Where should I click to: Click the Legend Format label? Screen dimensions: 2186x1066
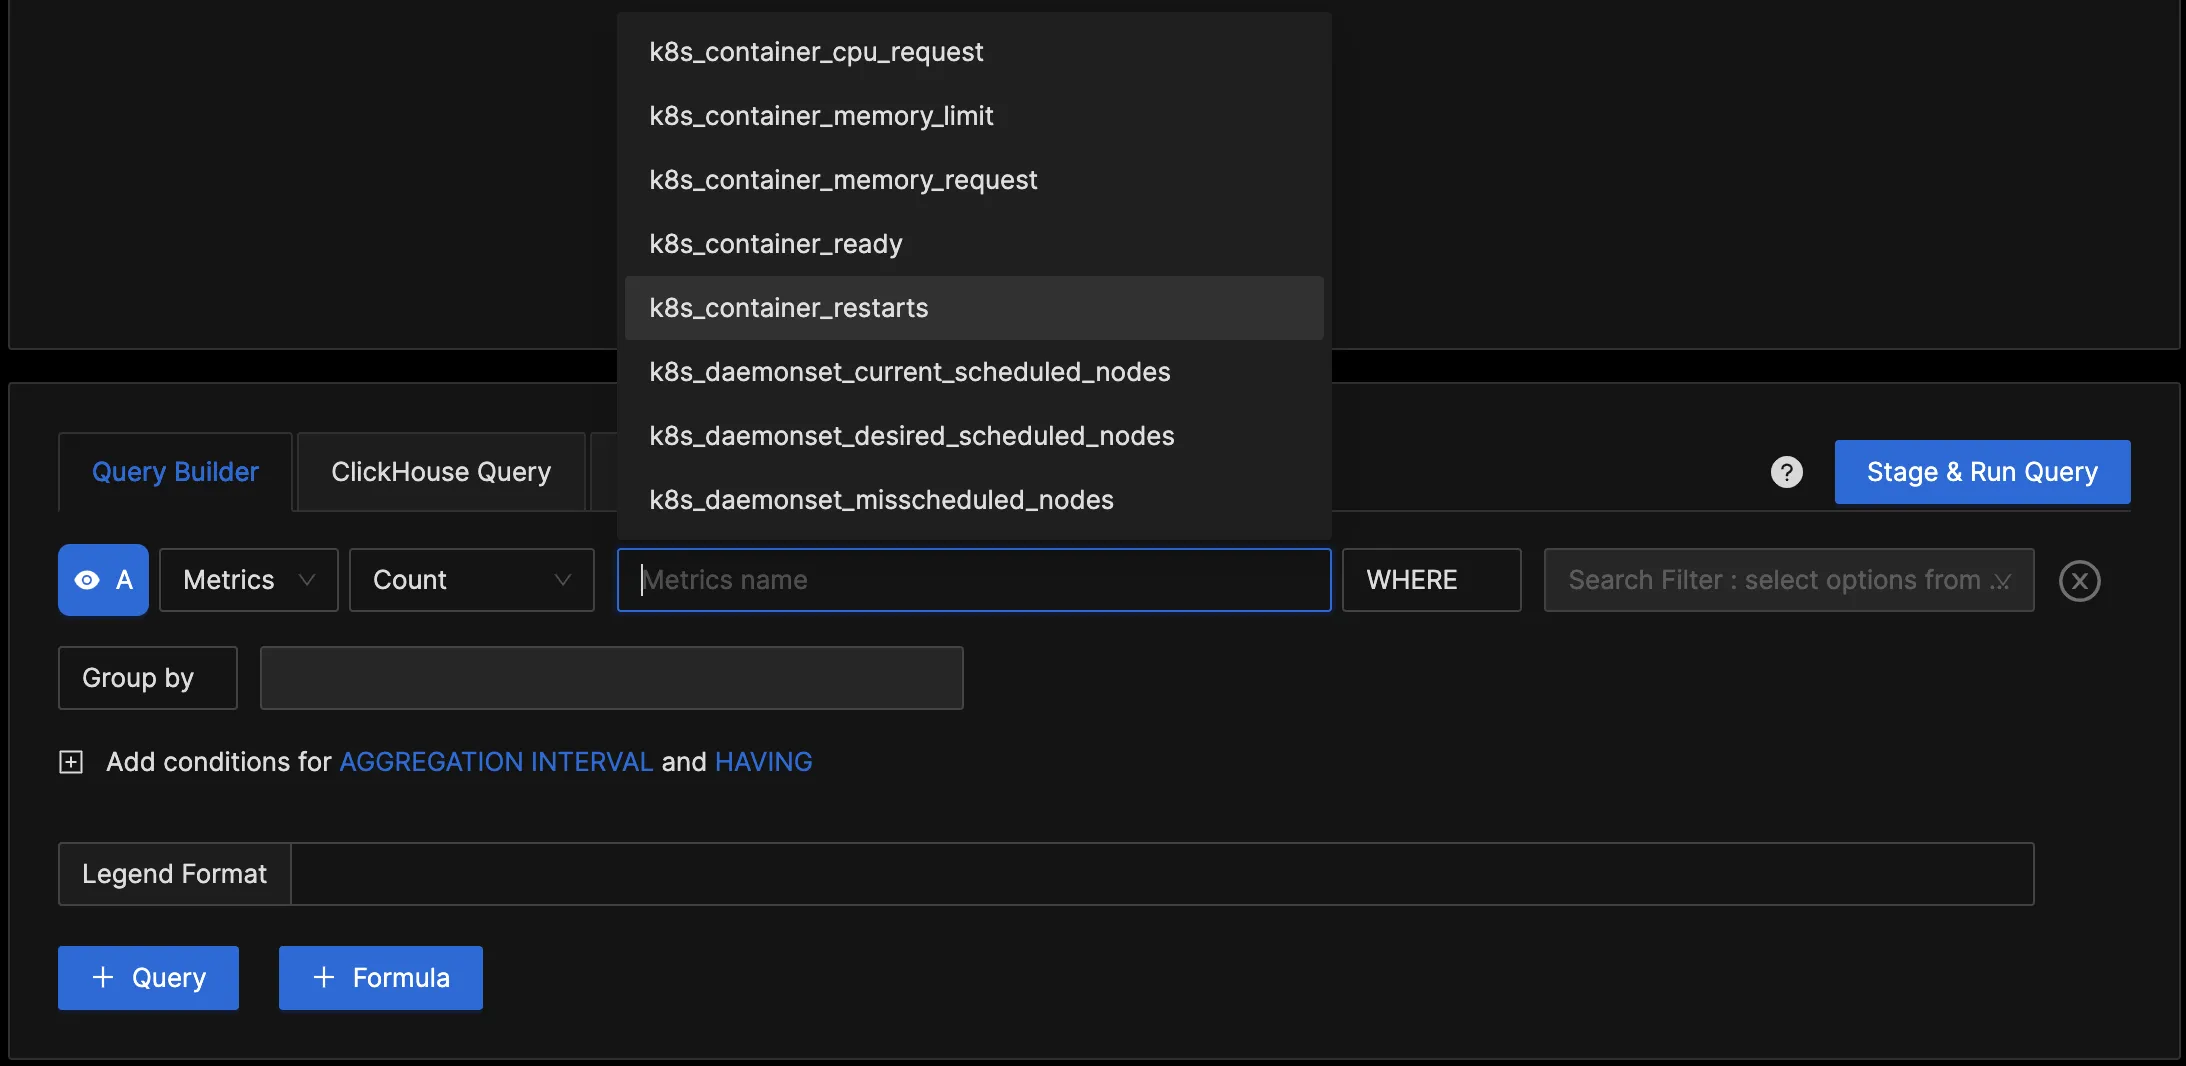[174, 874]
